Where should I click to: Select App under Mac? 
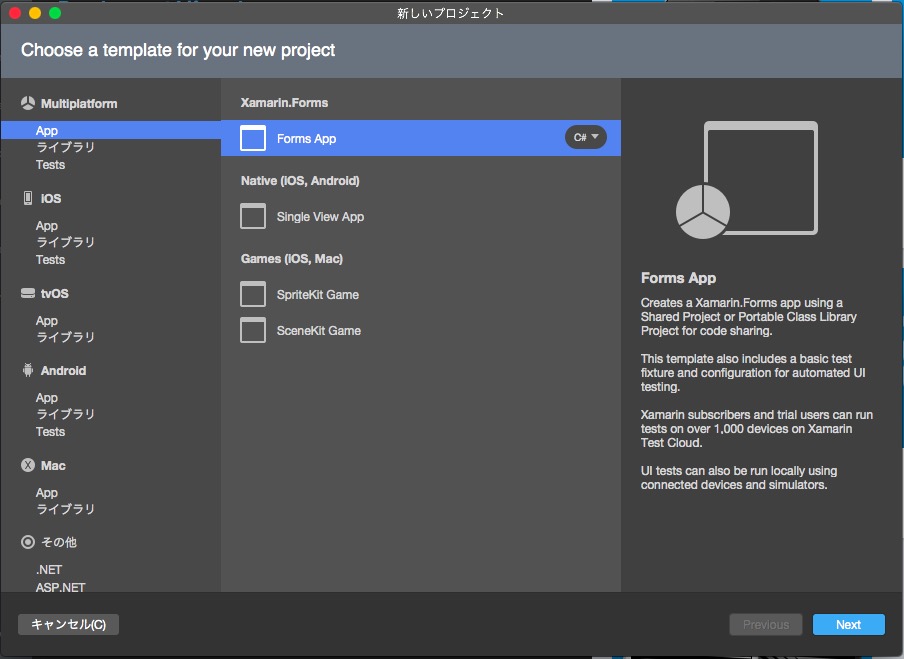[x=47, y=493]
